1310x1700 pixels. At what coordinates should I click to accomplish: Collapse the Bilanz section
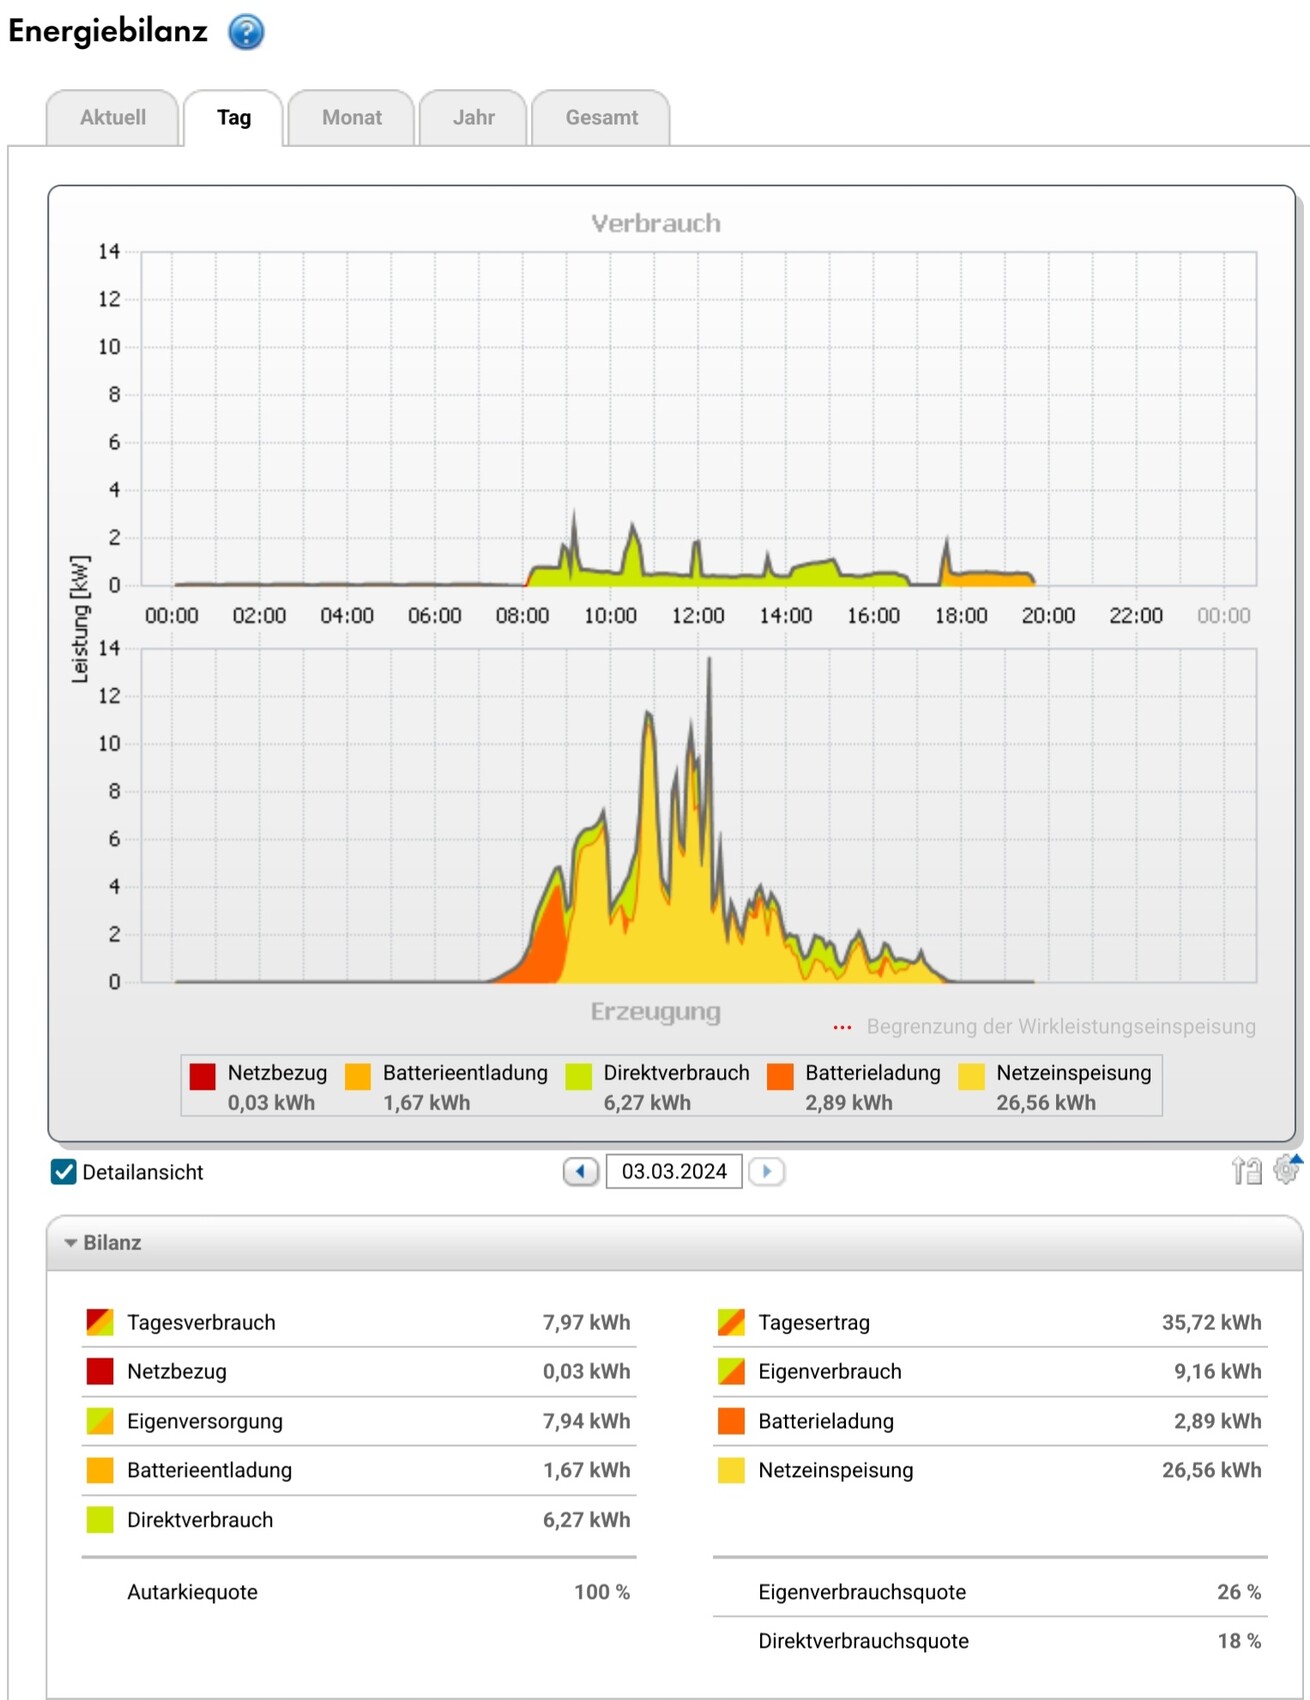point(71,1243)
